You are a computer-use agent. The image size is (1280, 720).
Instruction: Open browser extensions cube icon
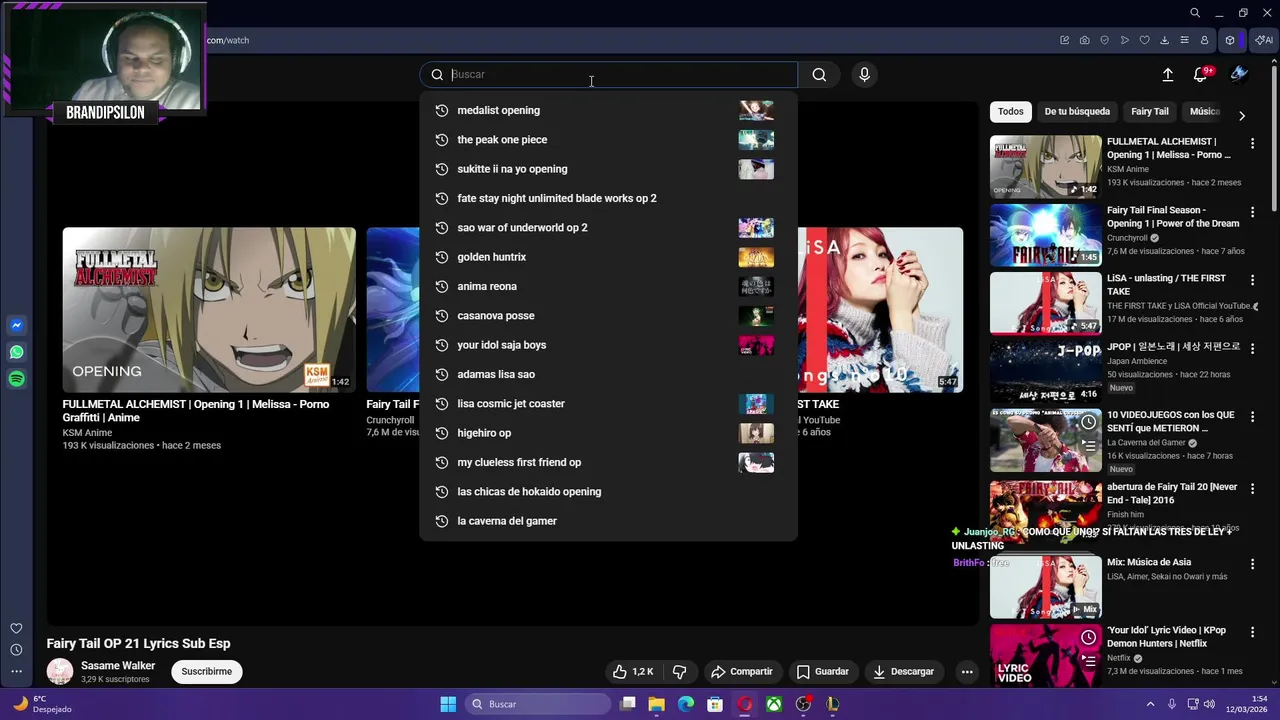[x=1230, y=40]
